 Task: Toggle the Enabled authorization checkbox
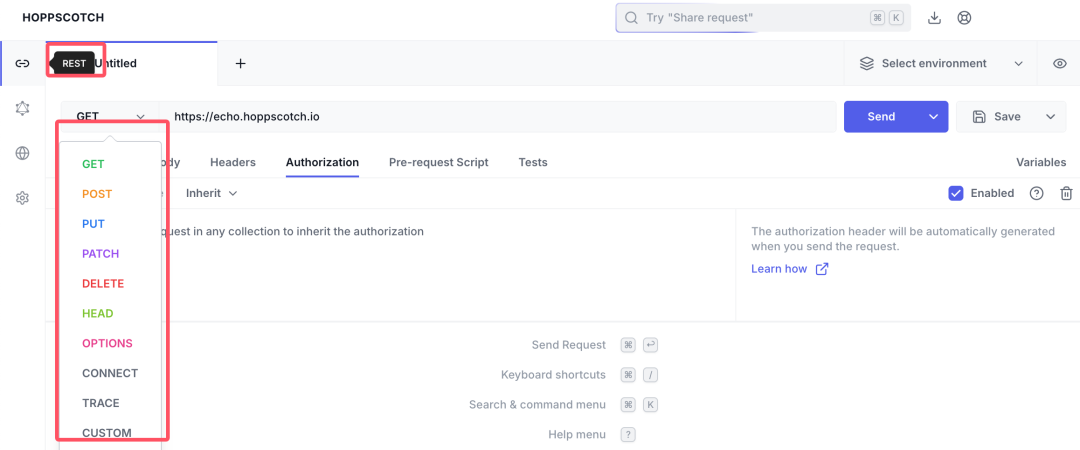pos(956,193)
